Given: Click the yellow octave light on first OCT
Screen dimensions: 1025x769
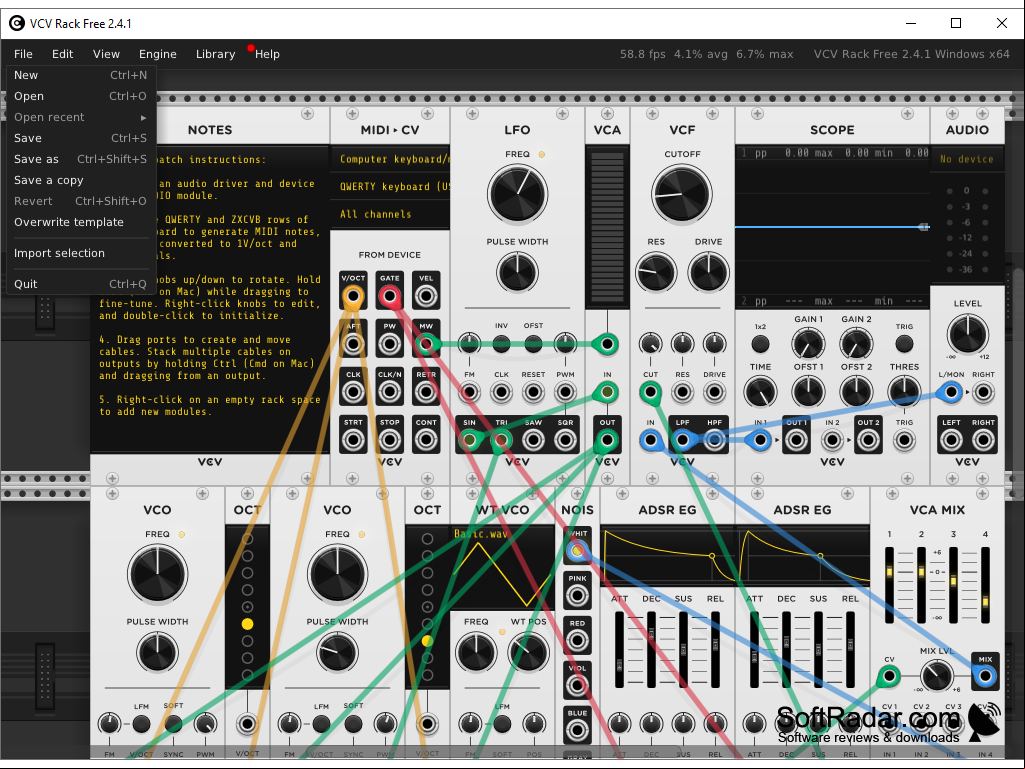Looking at the screenshot, I should [247, 624].
